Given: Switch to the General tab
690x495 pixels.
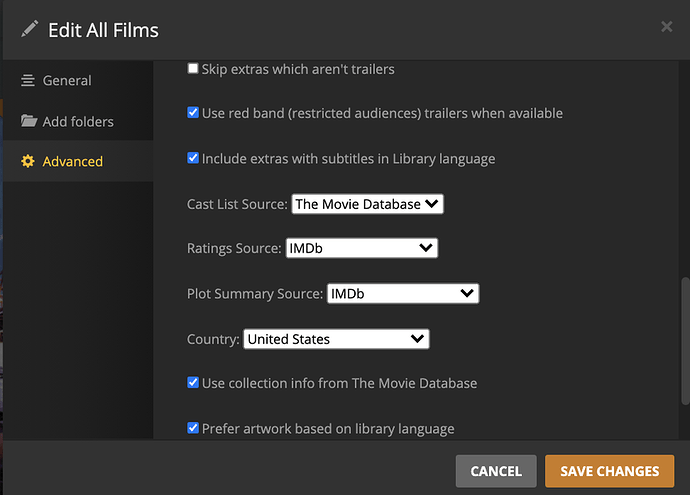Looking at the screenshot, I should click(67, 81).
